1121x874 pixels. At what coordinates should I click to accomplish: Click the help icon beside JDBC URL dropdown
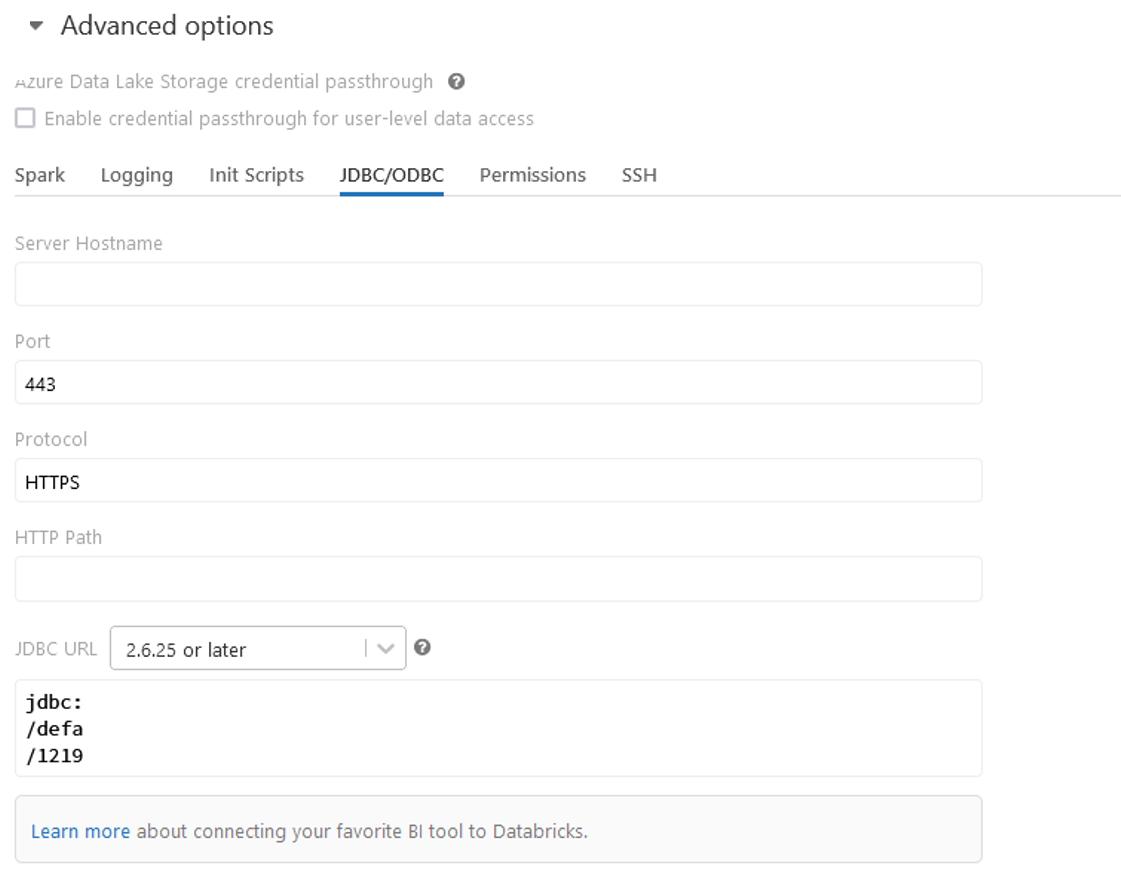point(422,648)
